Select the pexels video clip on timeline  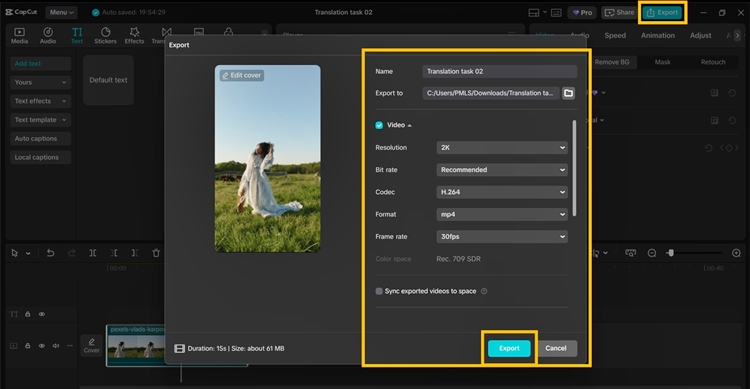pos(136,345)
